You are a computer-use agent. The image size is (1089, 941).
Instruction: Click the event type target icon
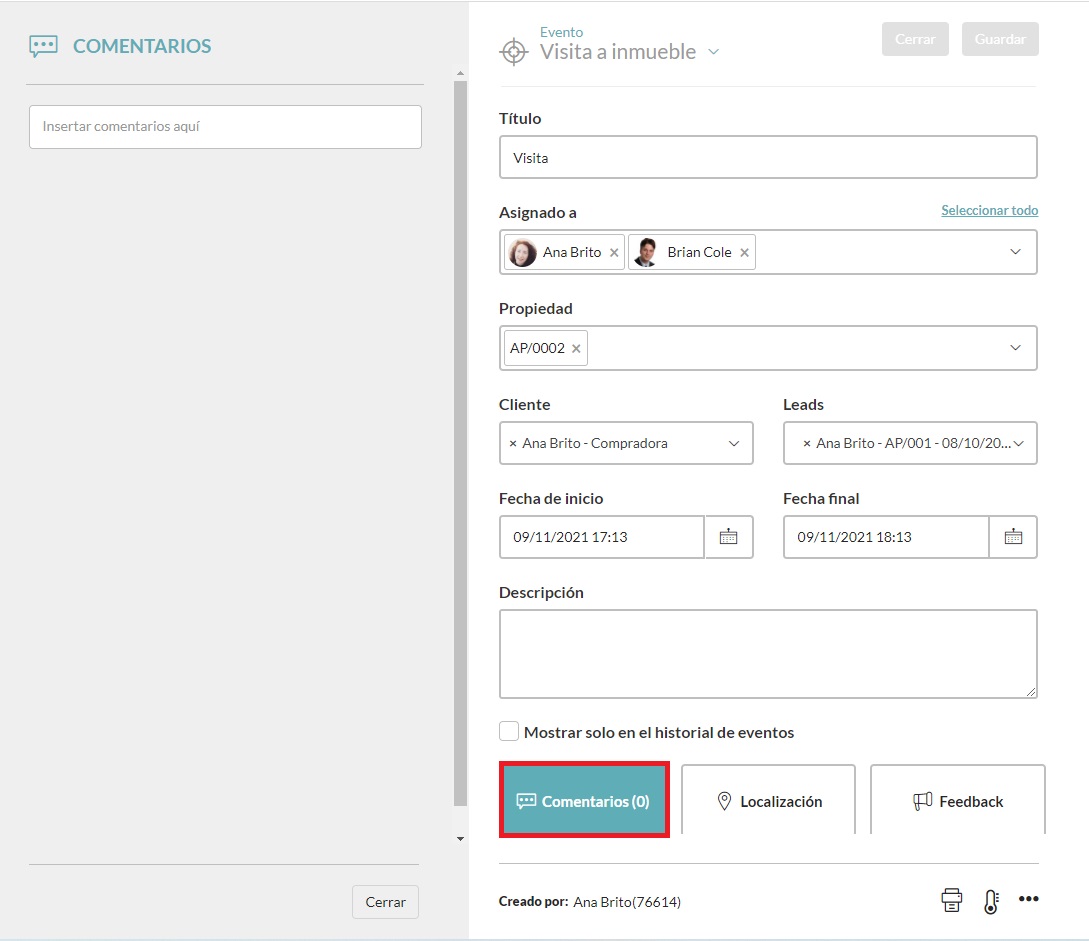513,51
